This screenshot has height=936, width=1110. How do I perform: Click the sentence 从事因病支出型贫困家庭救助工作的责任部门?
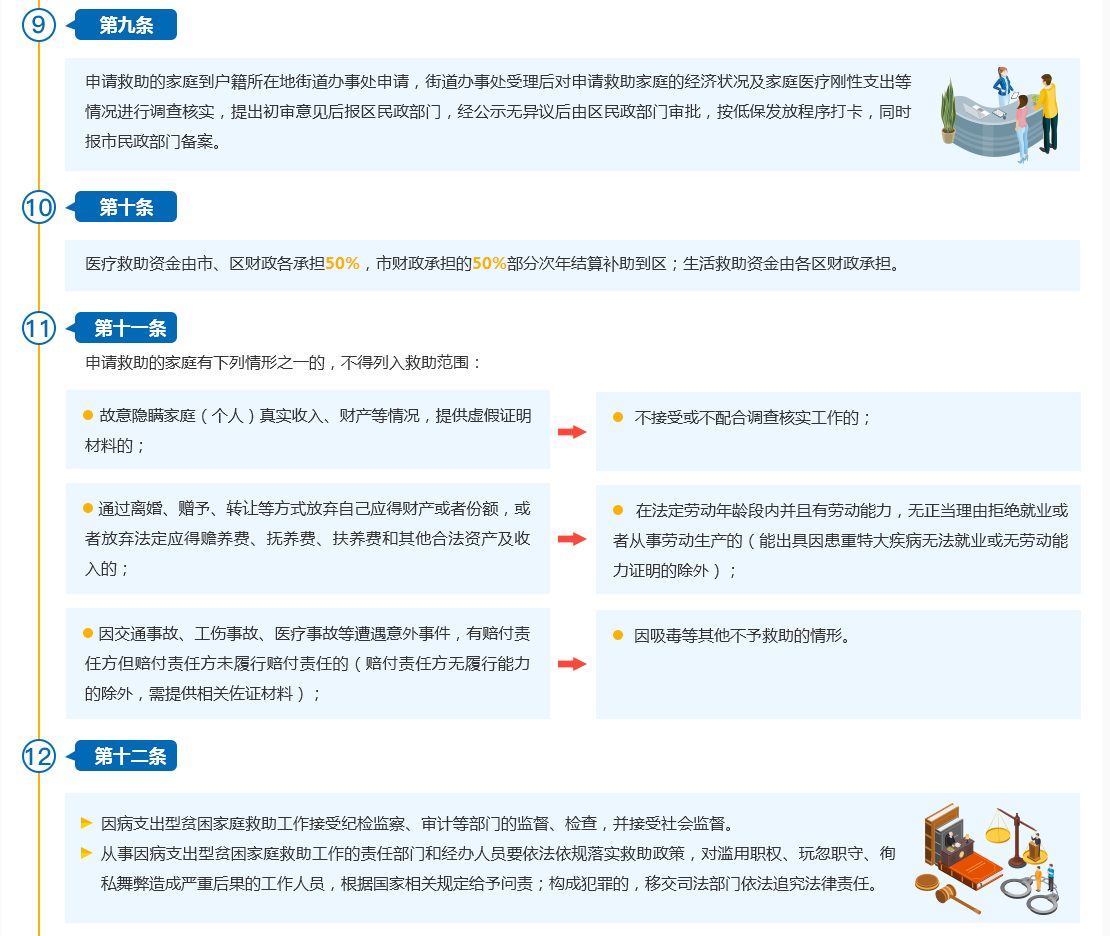click(498, 869)
